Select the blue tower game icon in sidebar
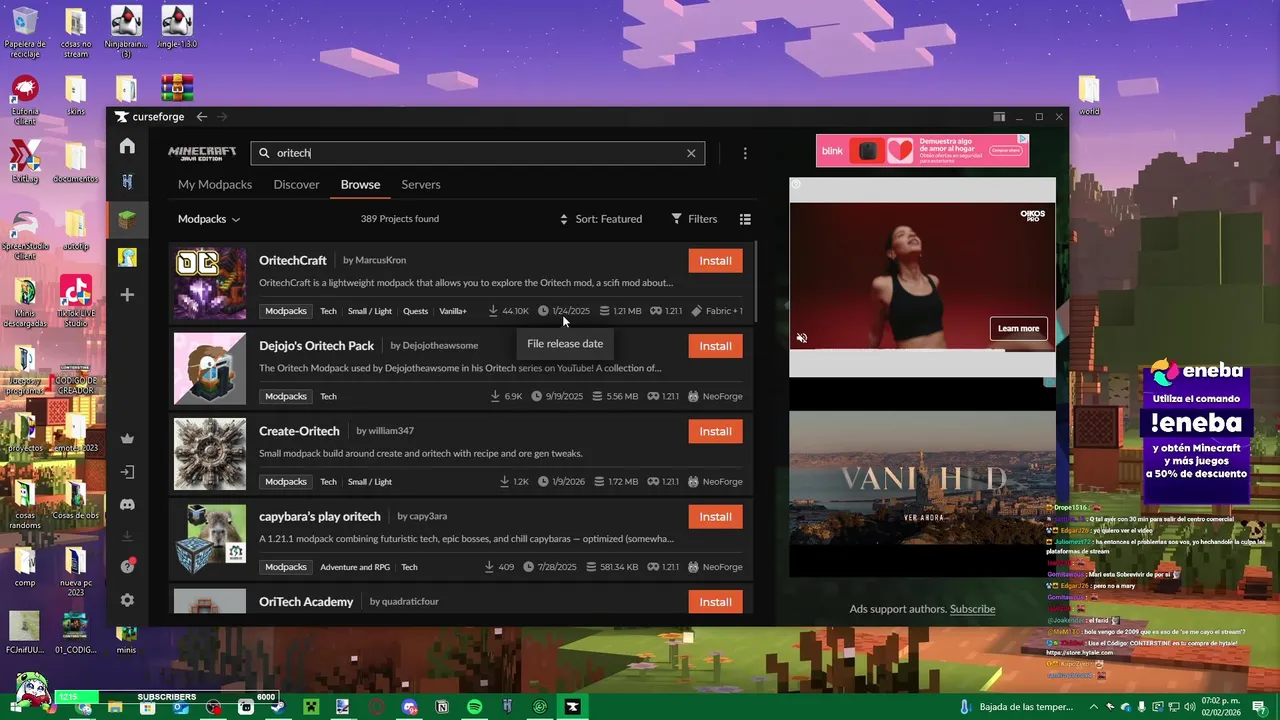Viewport: 1280px width, 720px height. point(127,182)
